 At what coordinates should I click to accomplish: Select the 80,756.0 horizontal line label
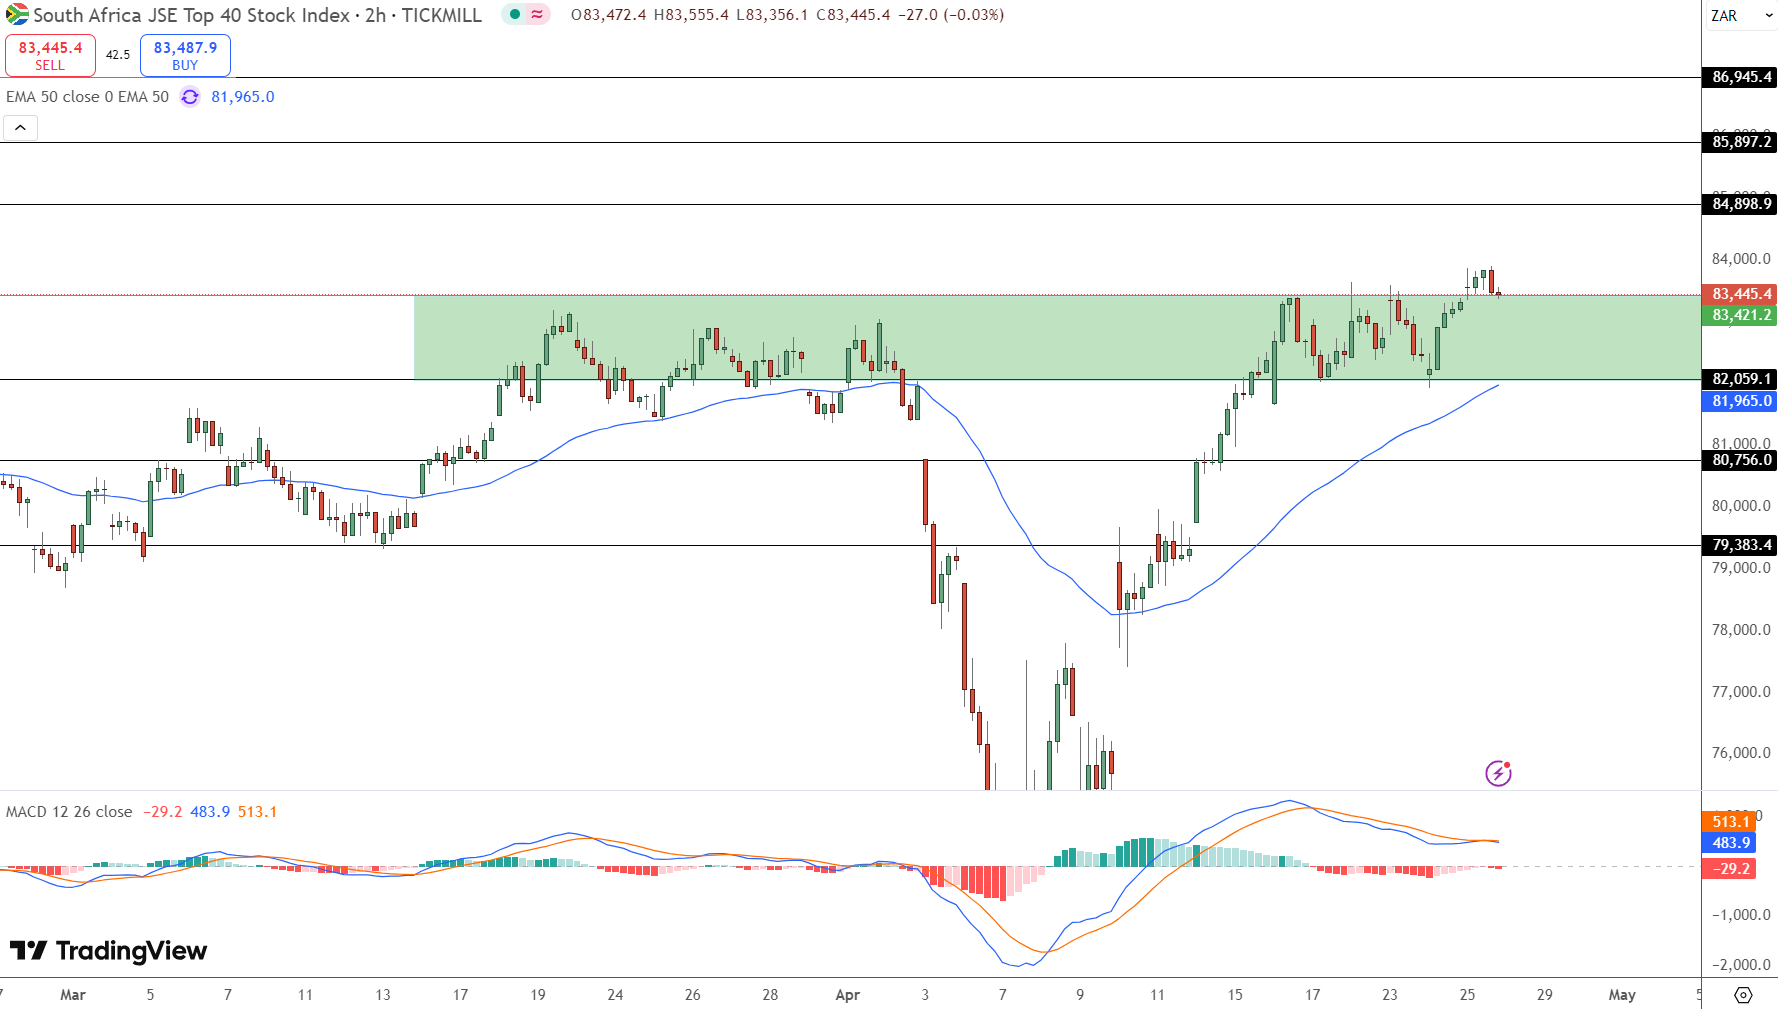tap(1740, 460)
